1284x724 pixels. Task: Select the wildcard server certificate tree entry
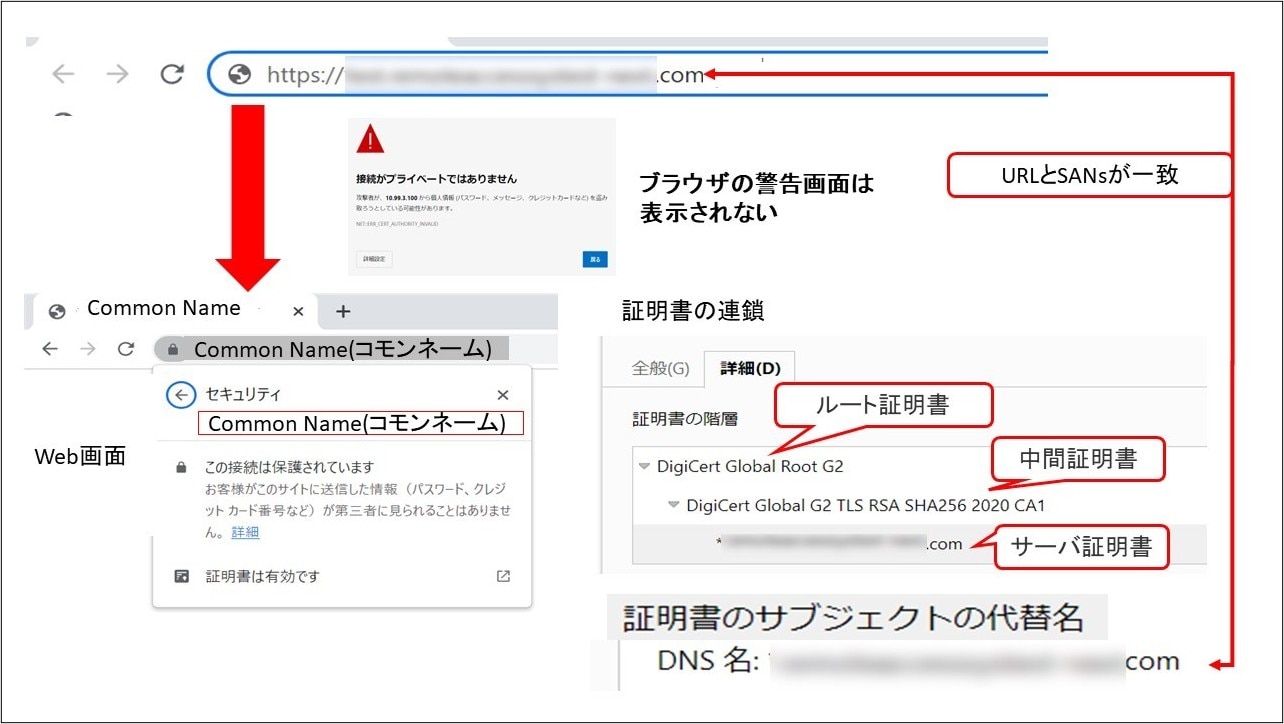click(840, 544)
